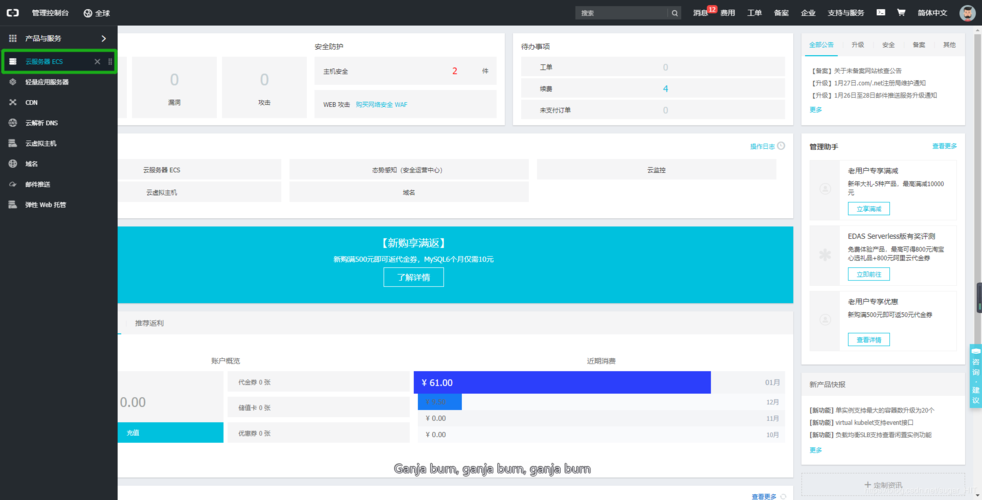Open the 支持与服务 top menu

point(846,13)
